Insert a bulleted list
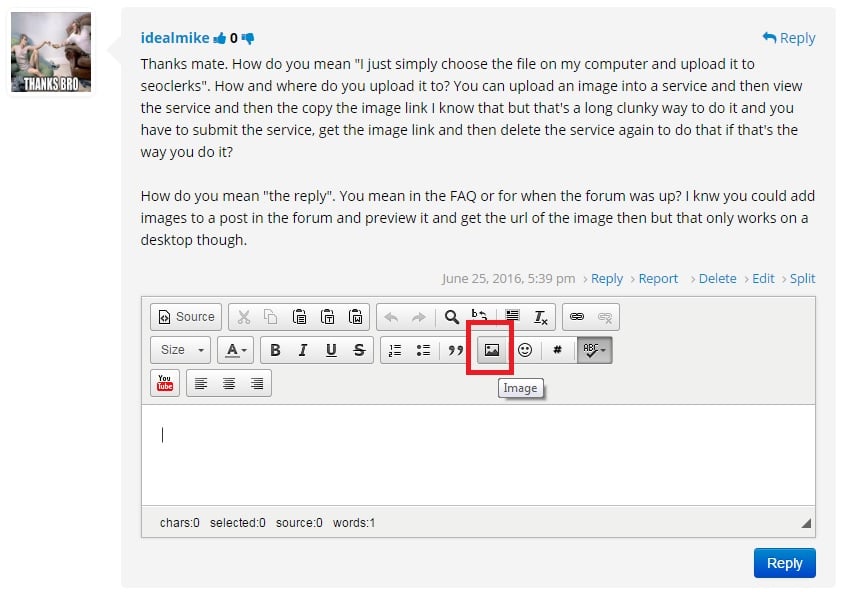 423,350
